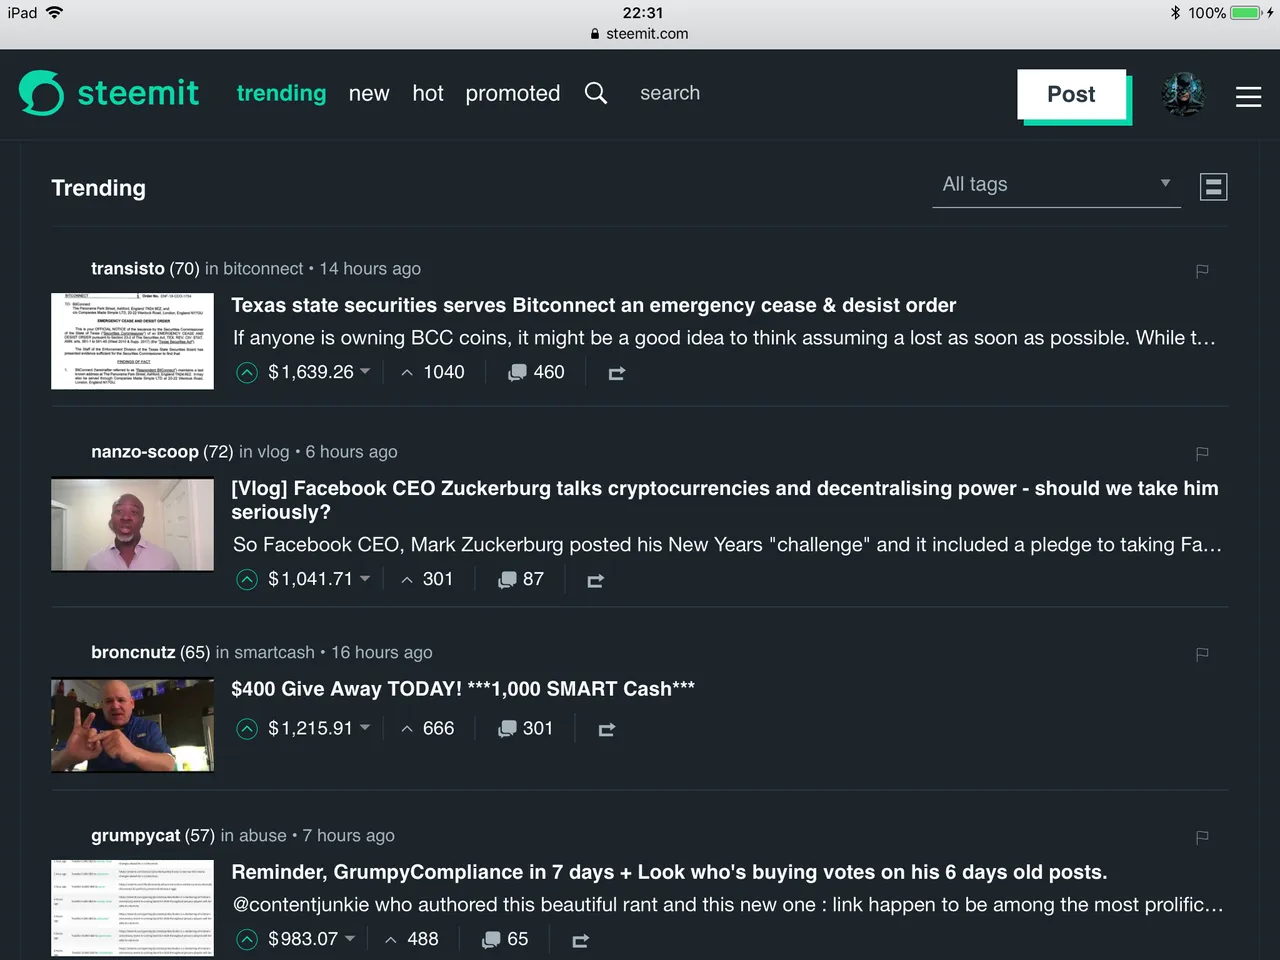Open the All tags dropdown

[1056, 184]
